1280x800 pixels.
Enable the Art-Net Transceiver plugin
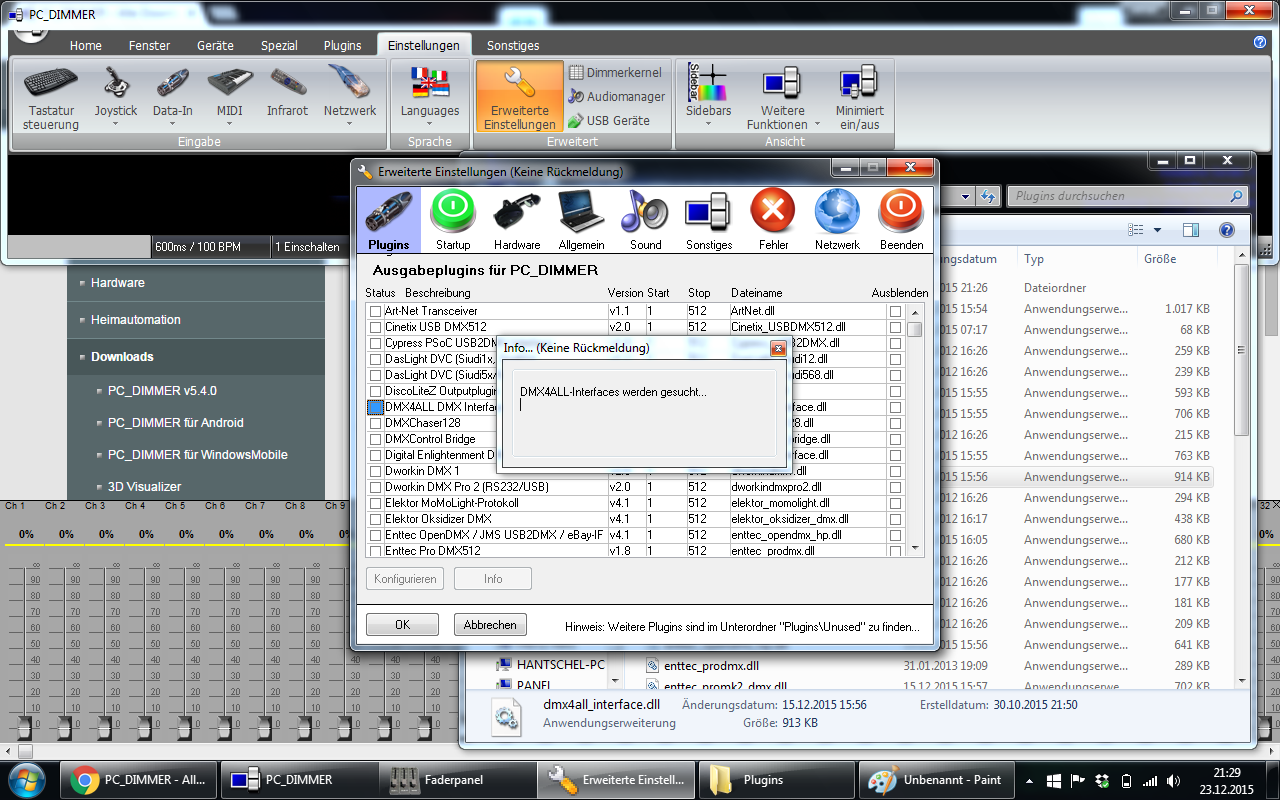pos(375,309)
